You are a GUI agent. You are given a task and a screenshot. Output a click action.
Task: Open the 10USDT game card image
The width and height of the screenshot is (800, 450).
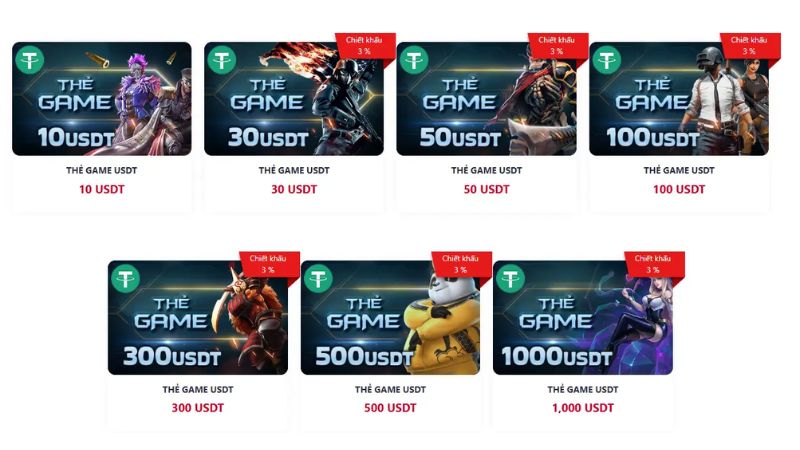pyautogui.click(x=102, y=99)
